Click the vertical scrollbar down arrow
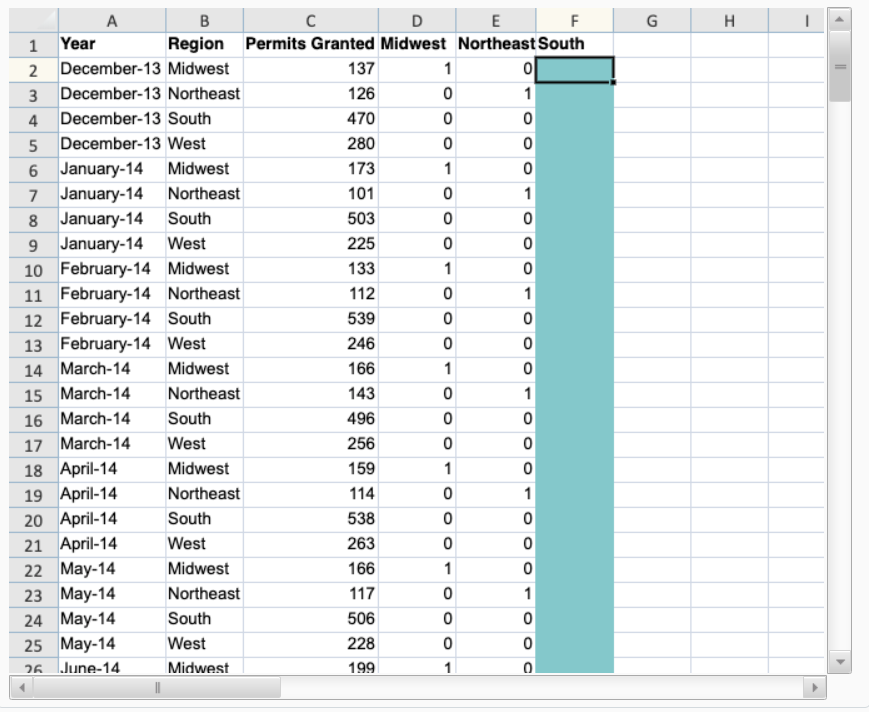 click(839, 662)
